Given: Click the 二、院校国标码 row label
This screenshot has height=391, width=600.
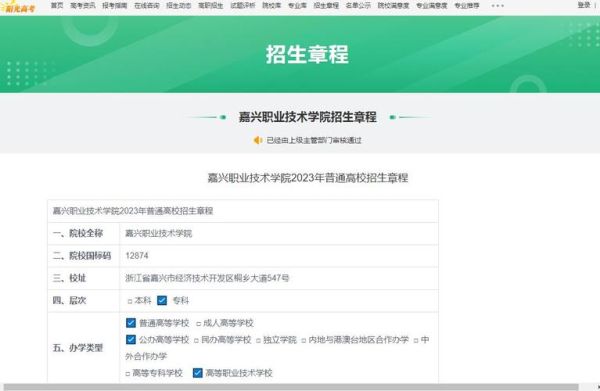Looking at the screenshot, I should [x=82, y=256].
